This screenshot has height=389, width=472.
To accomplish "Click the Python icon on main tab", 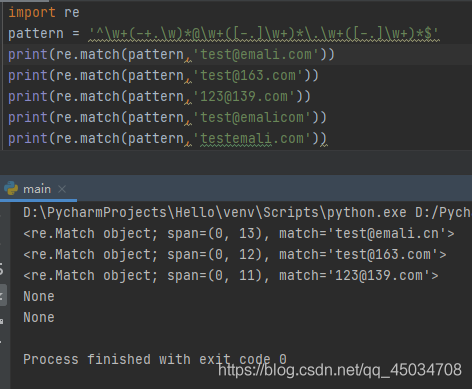I will tap(11, 189).
